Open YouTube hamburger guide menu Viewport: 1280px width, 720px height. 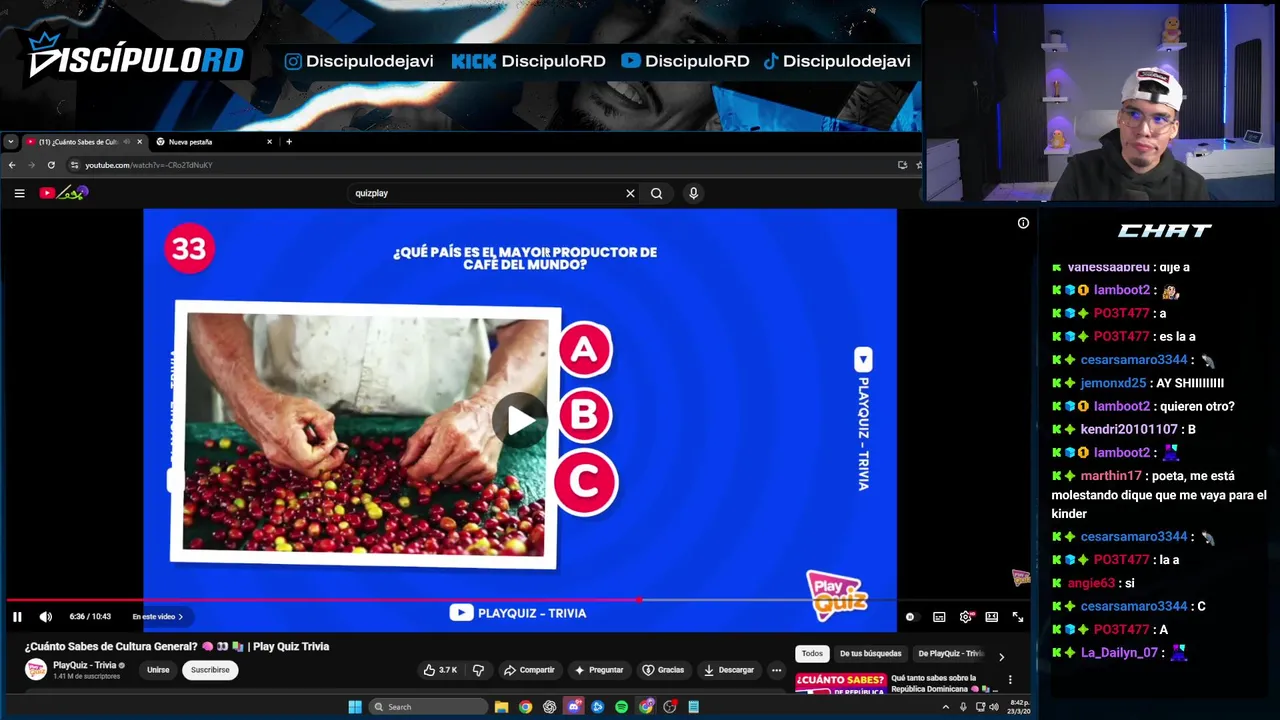[x=19, y=193]
